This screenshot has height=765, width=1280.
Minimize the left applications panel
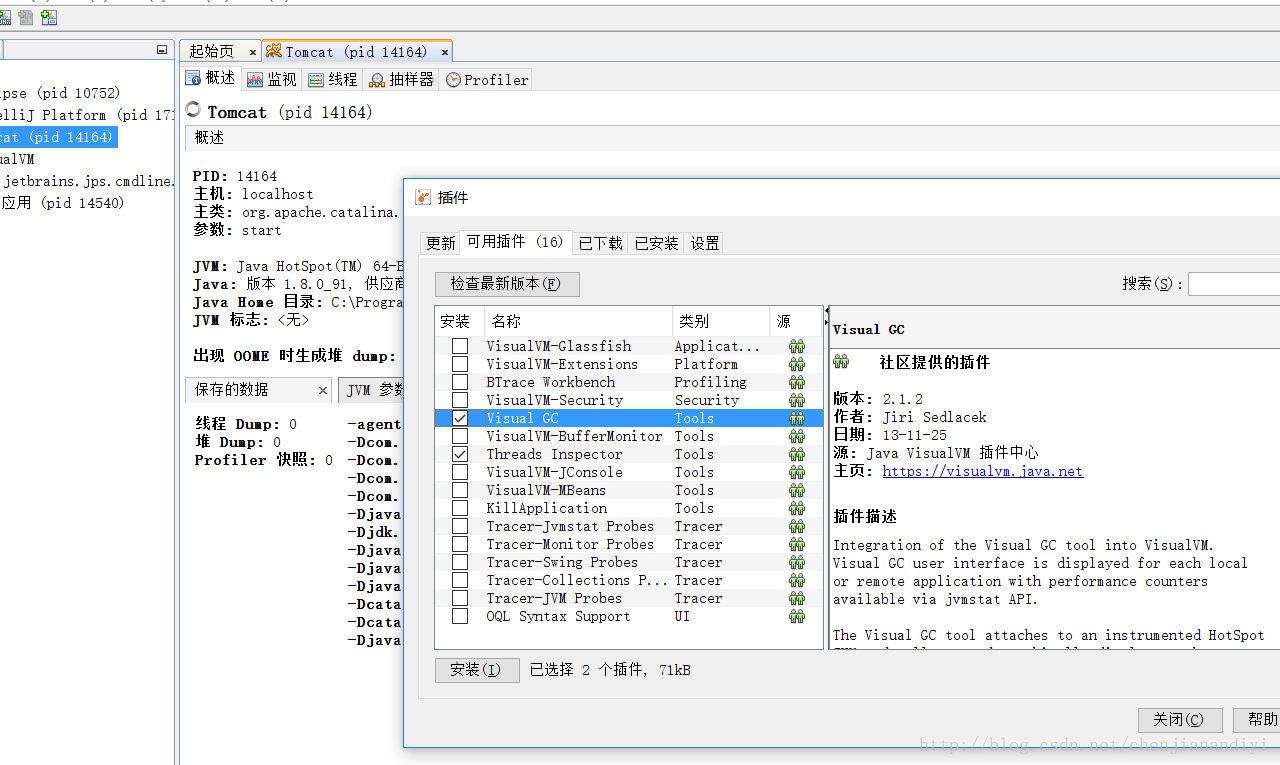point(162,50)
